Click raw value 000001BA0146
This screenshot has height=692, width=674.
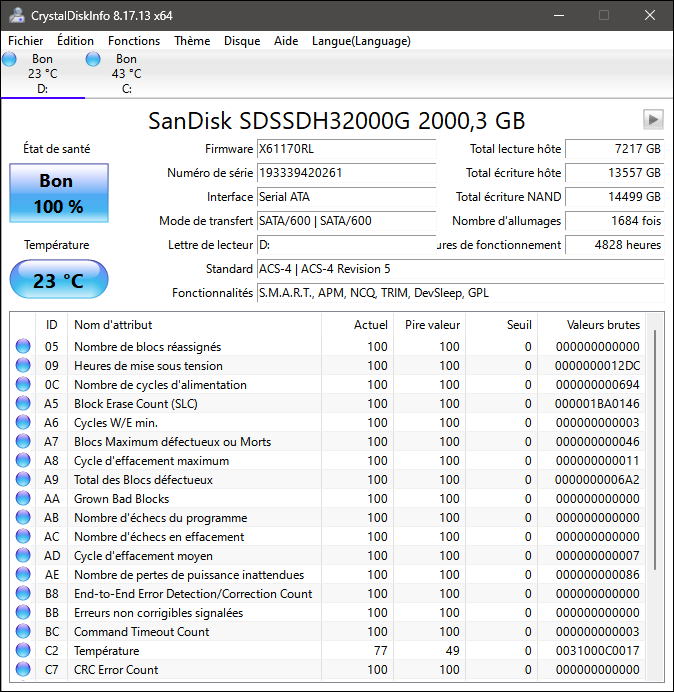click(x=597, y=403)
